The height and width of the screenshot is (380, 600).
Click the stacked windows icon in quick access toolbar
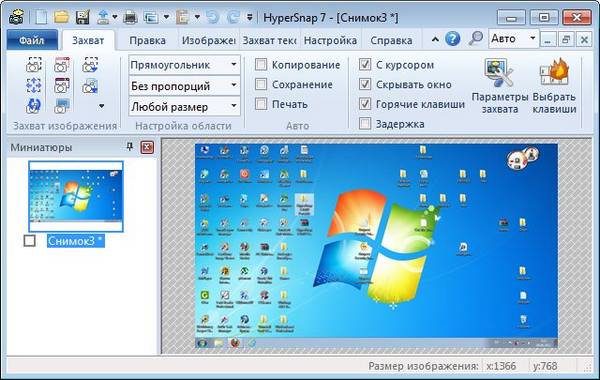coord(151,17)
